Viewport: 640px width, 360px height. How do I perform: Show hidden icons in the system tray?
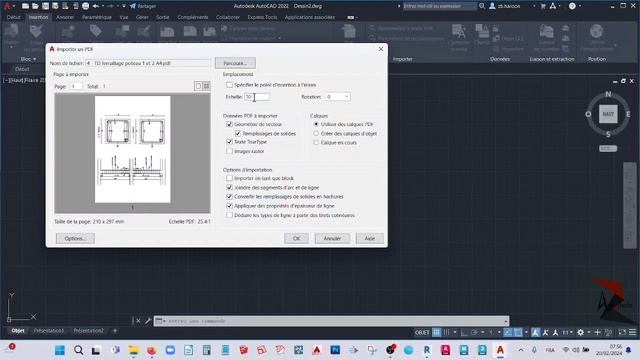[x=521, y=350]
